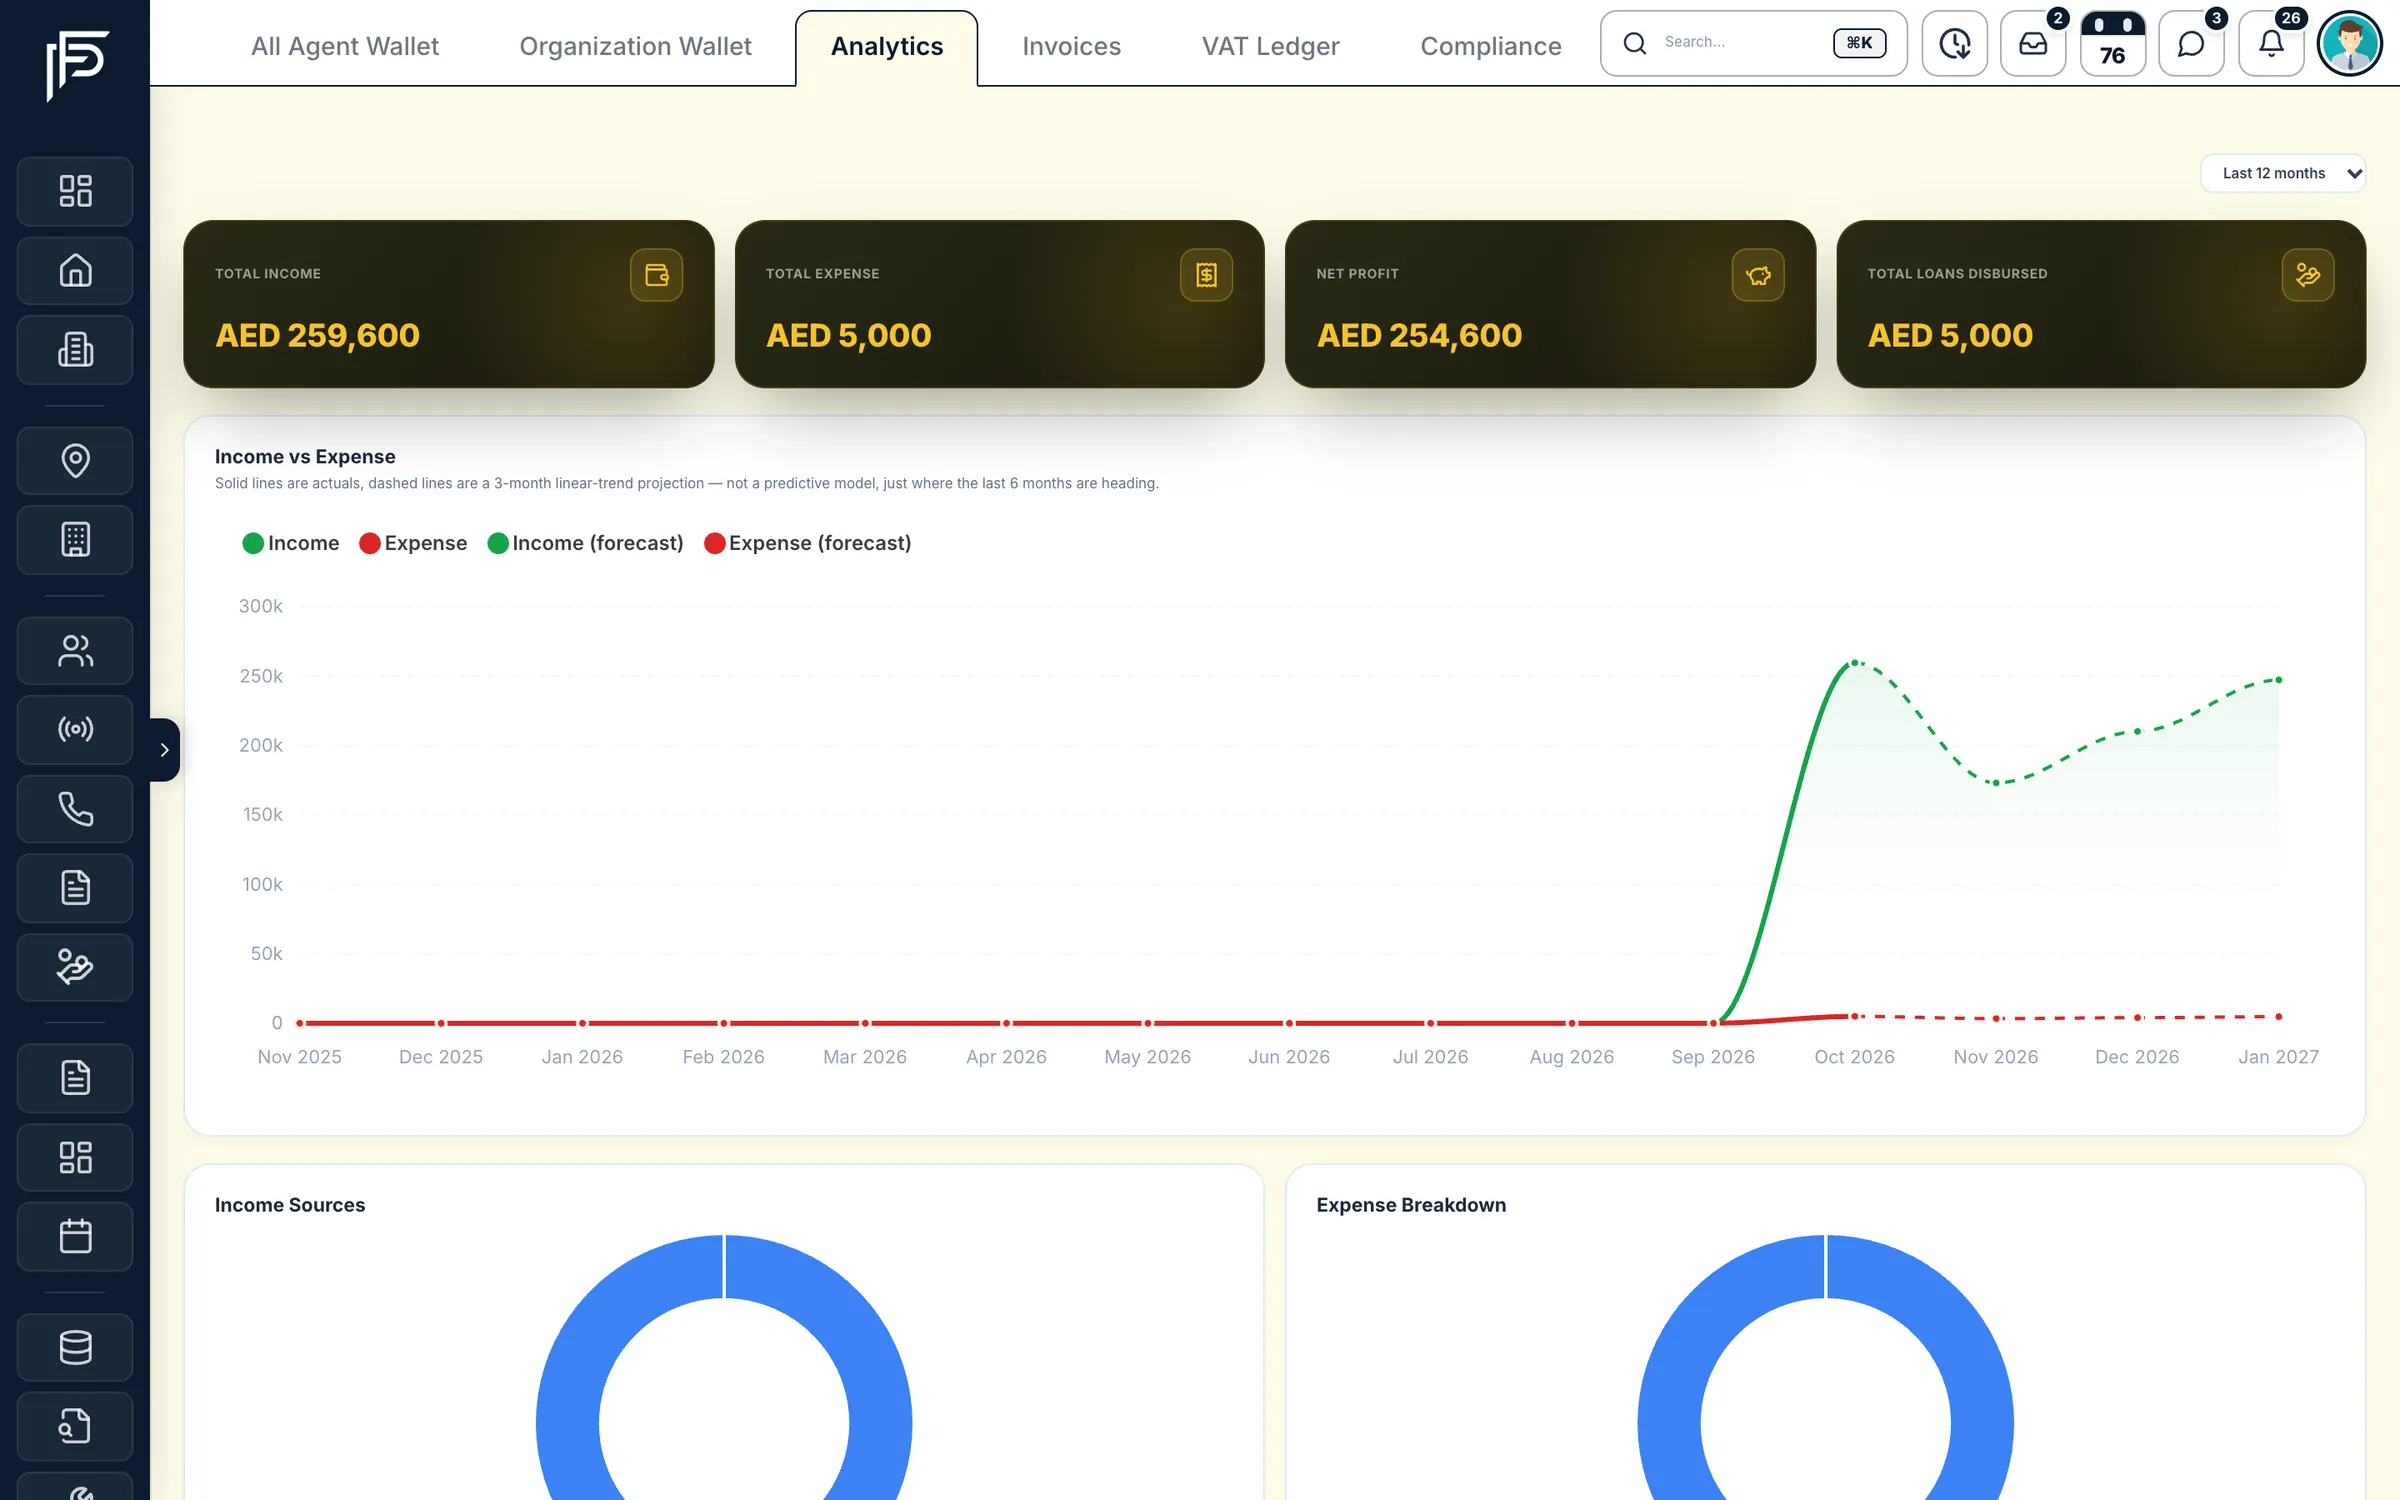The width and height of the screenshot is (2400, 1500).
Task: Click the document icon below phone icon
Action: (x=75, y=888)
